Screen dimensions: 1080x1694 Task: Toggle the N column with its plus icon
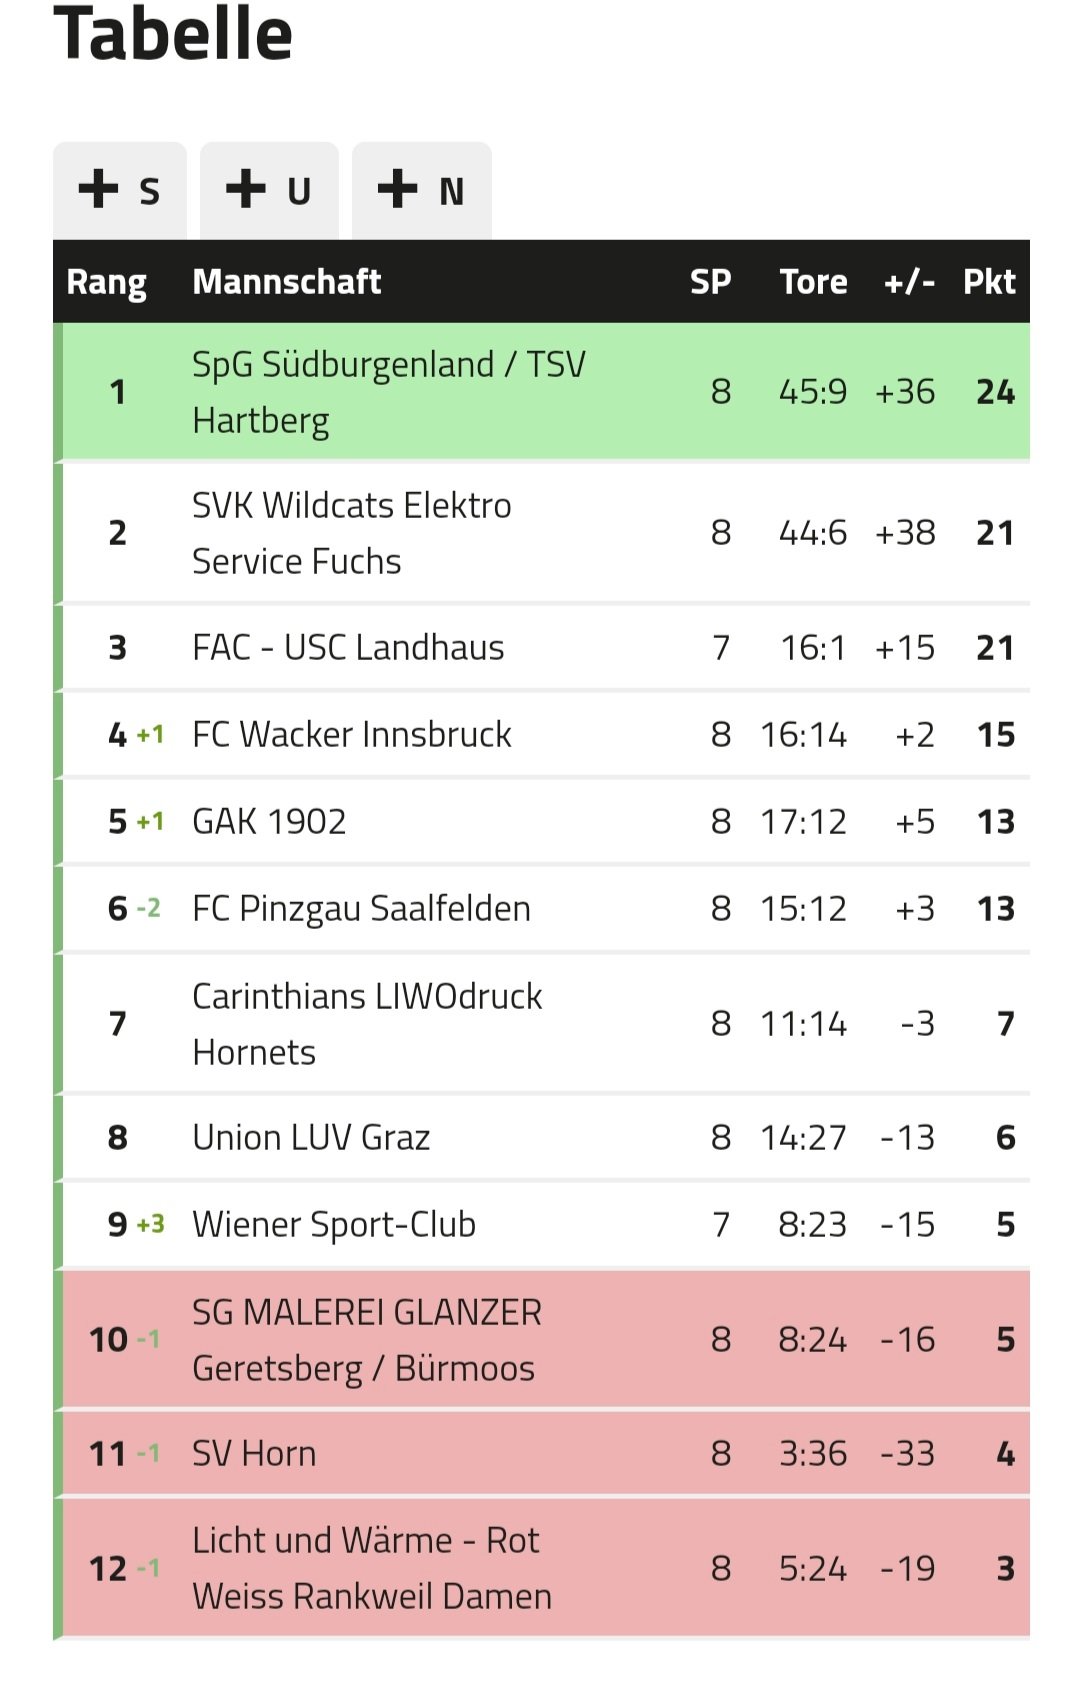[422, 190]
